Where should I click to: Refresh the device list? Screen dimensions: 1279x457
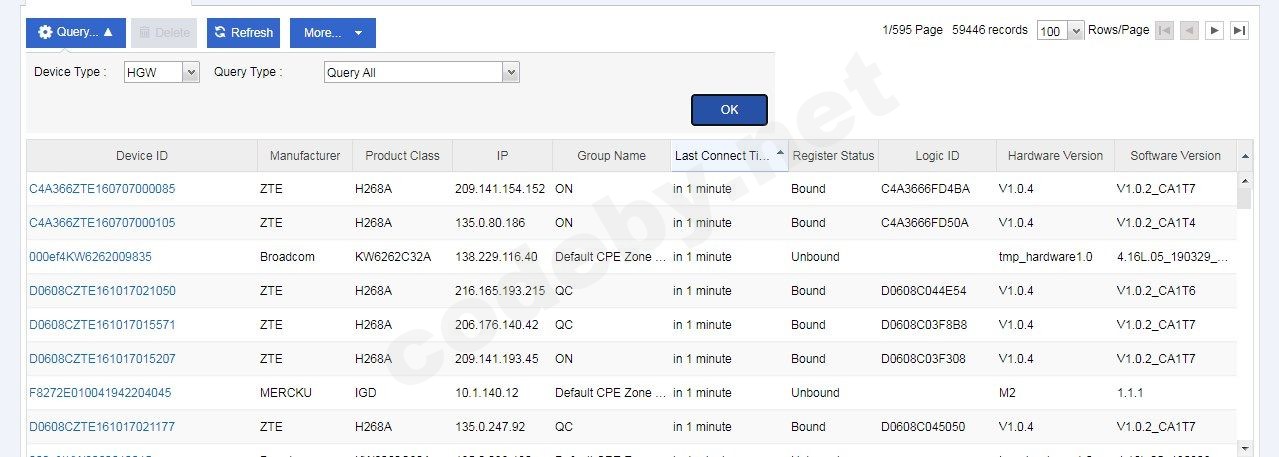pyautogui.click(x=244, y=33)
